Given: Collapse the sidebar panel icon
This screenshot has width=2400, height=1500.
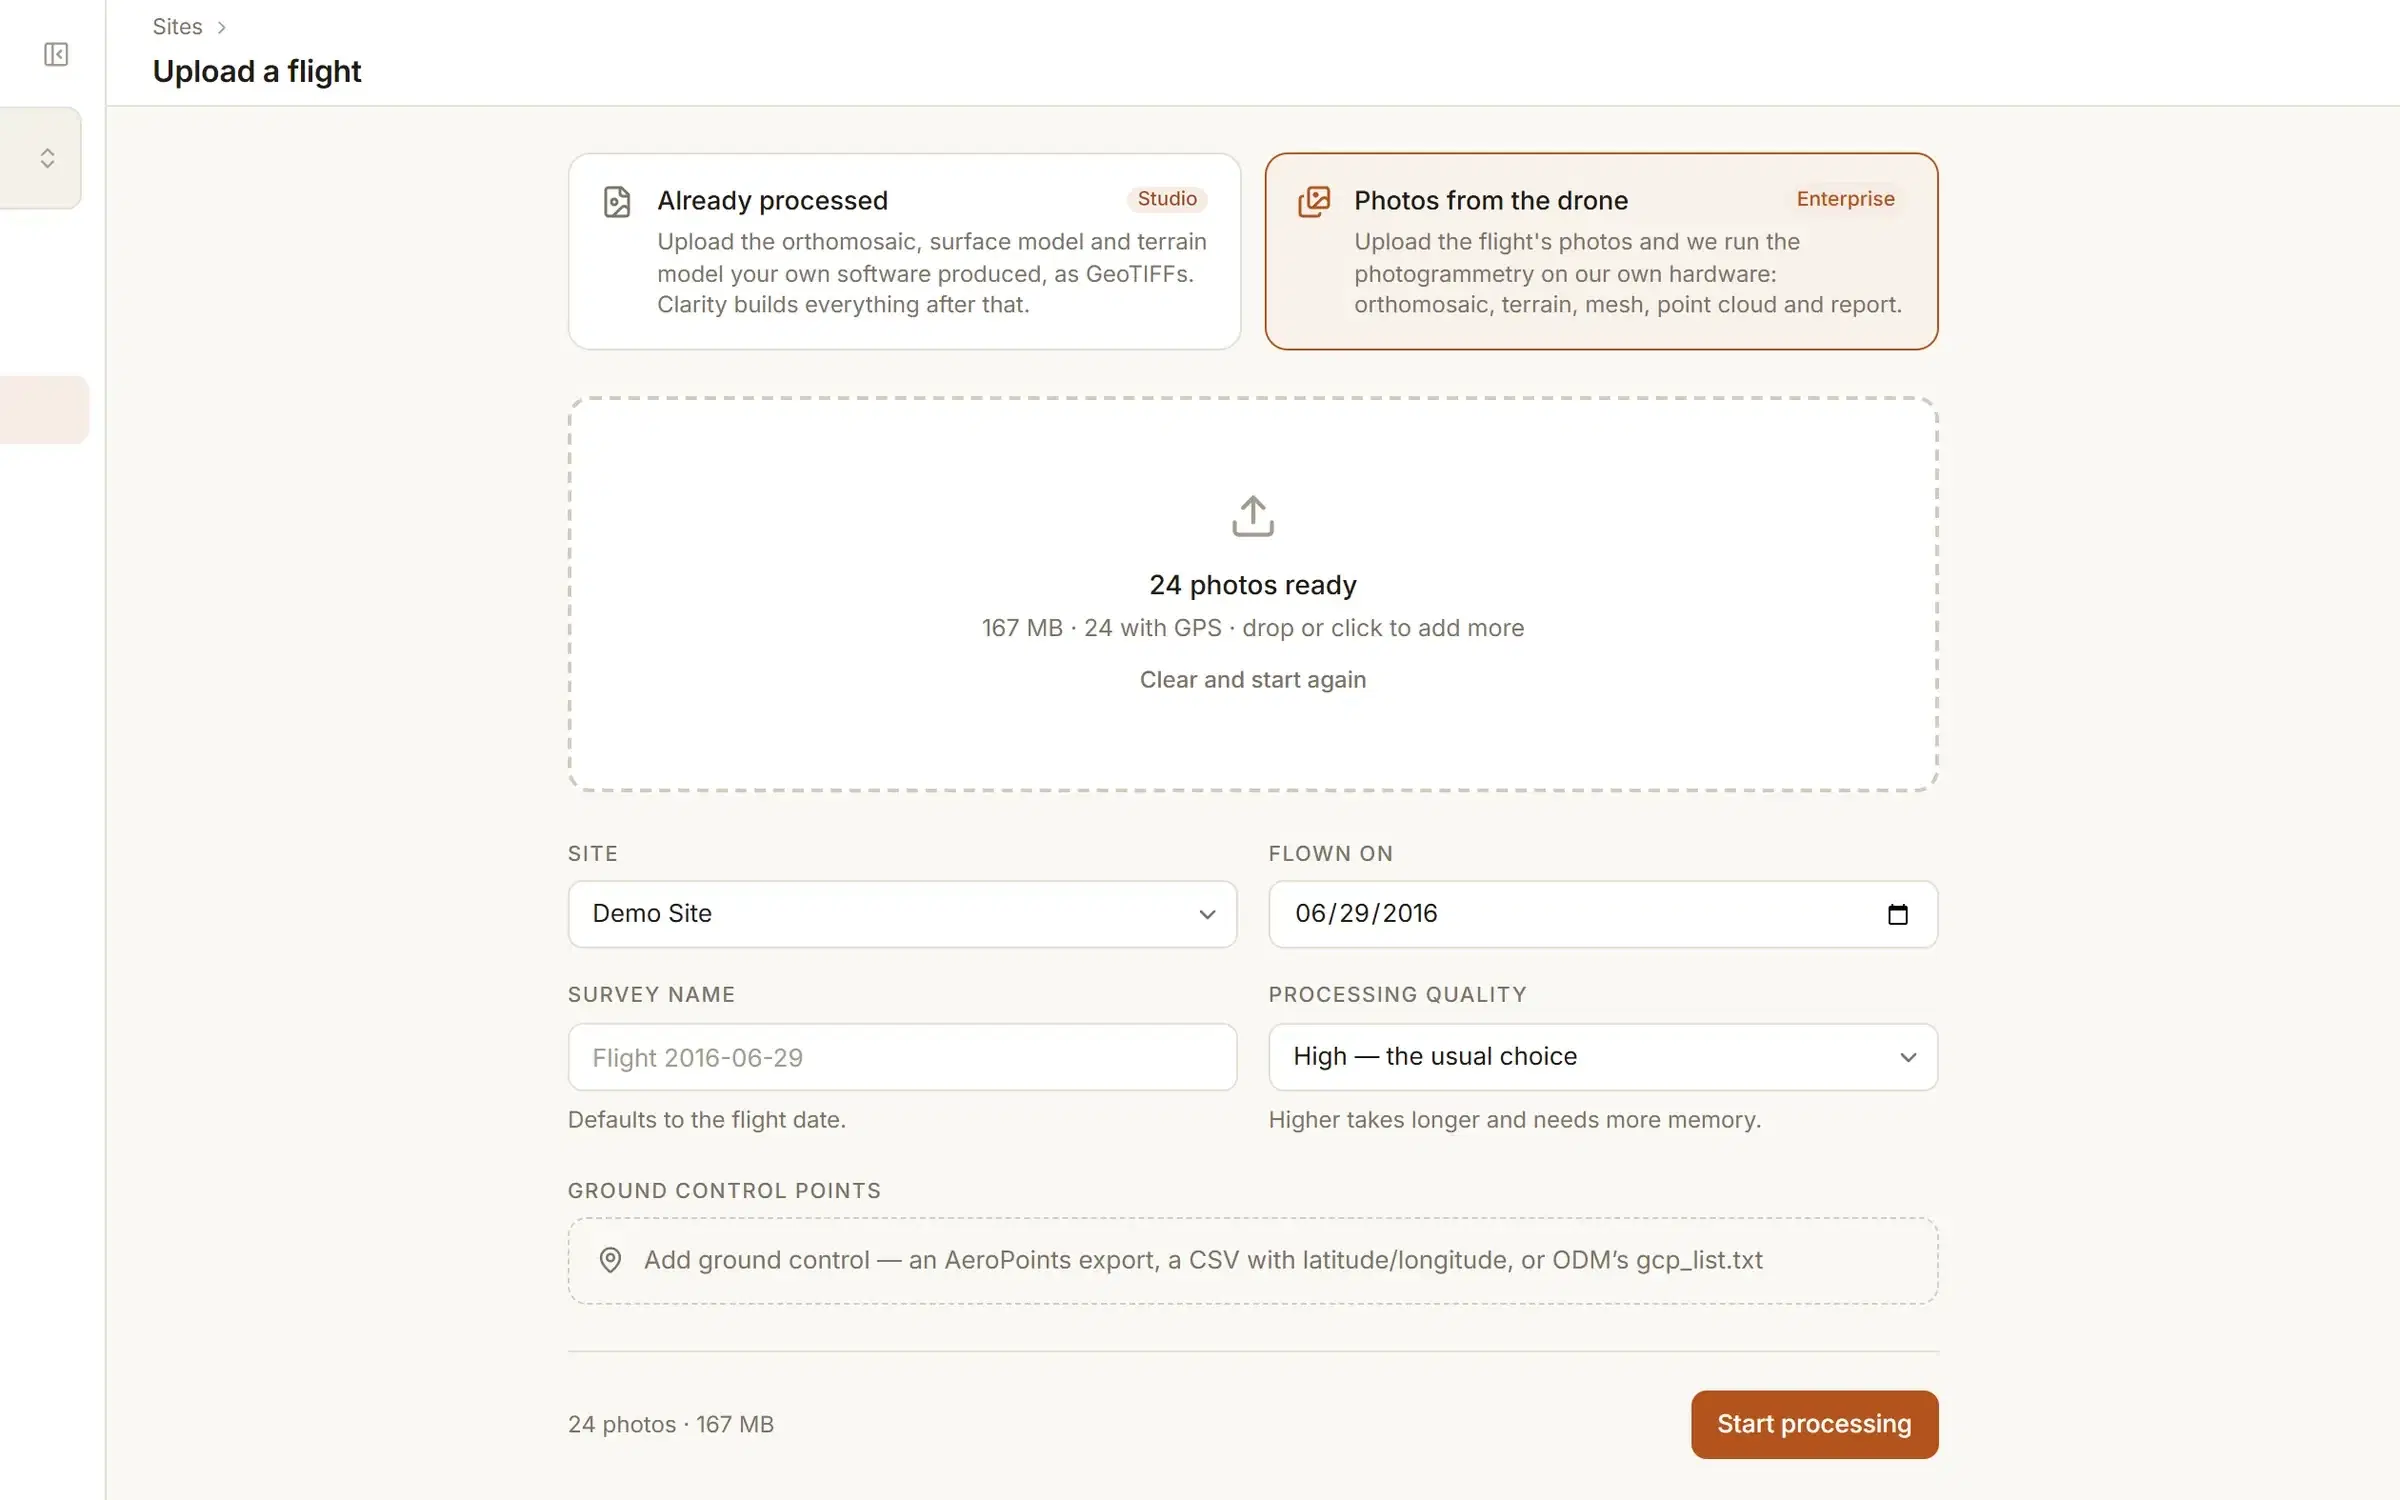Looking at the screenshot, I should 56,54.
